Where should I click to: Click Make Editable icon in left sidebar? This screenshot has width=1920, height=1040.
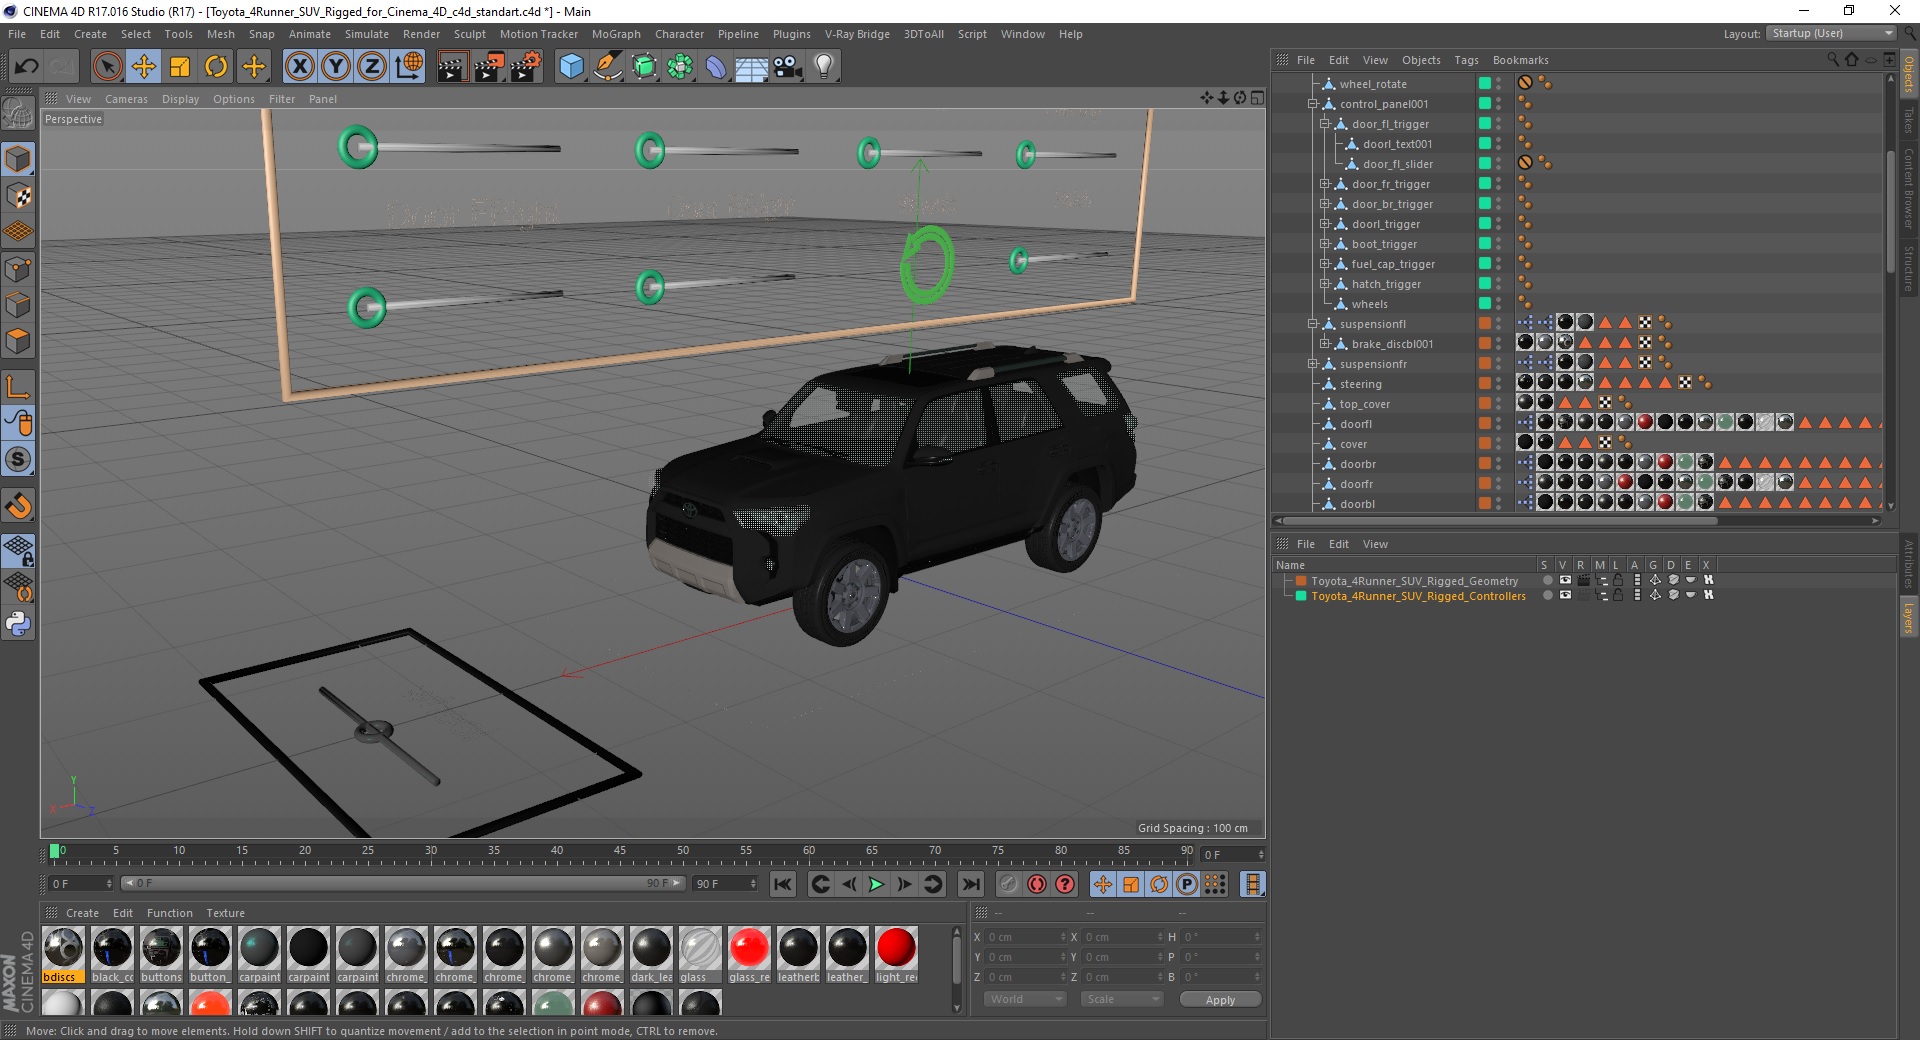coord(18,114)
